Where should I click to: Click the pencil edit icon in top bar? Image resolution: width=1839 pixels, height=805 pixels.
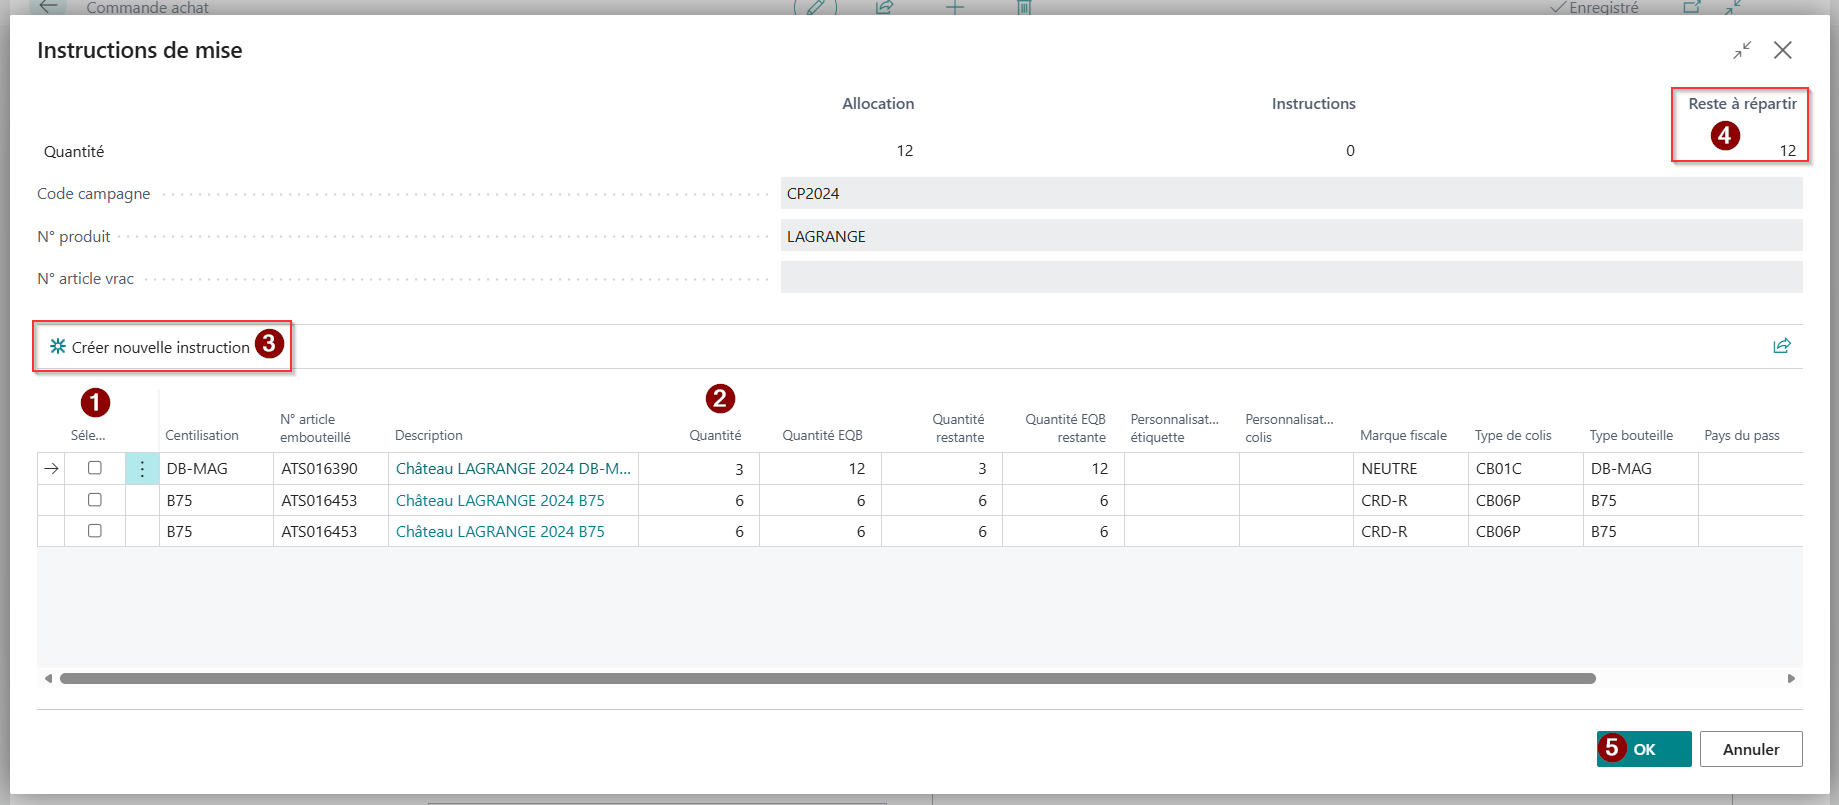coord(816,7)
